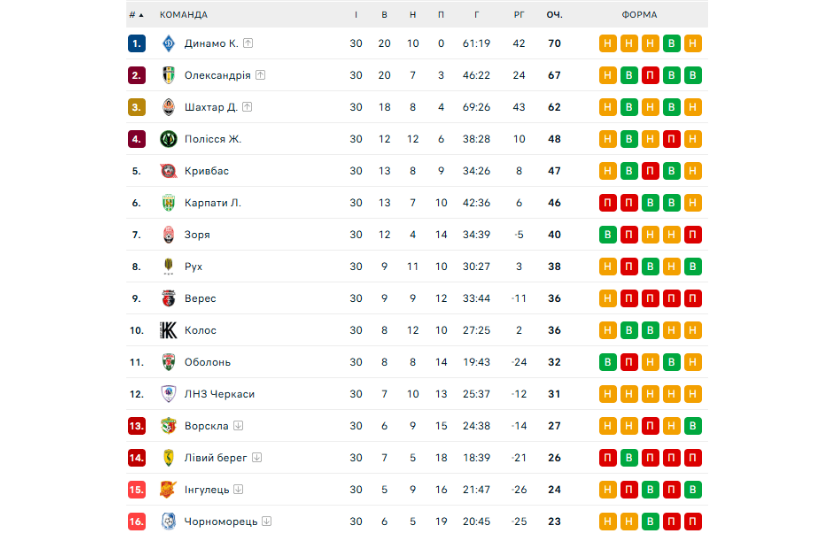Click the Dynamo K. team logo

168,43
